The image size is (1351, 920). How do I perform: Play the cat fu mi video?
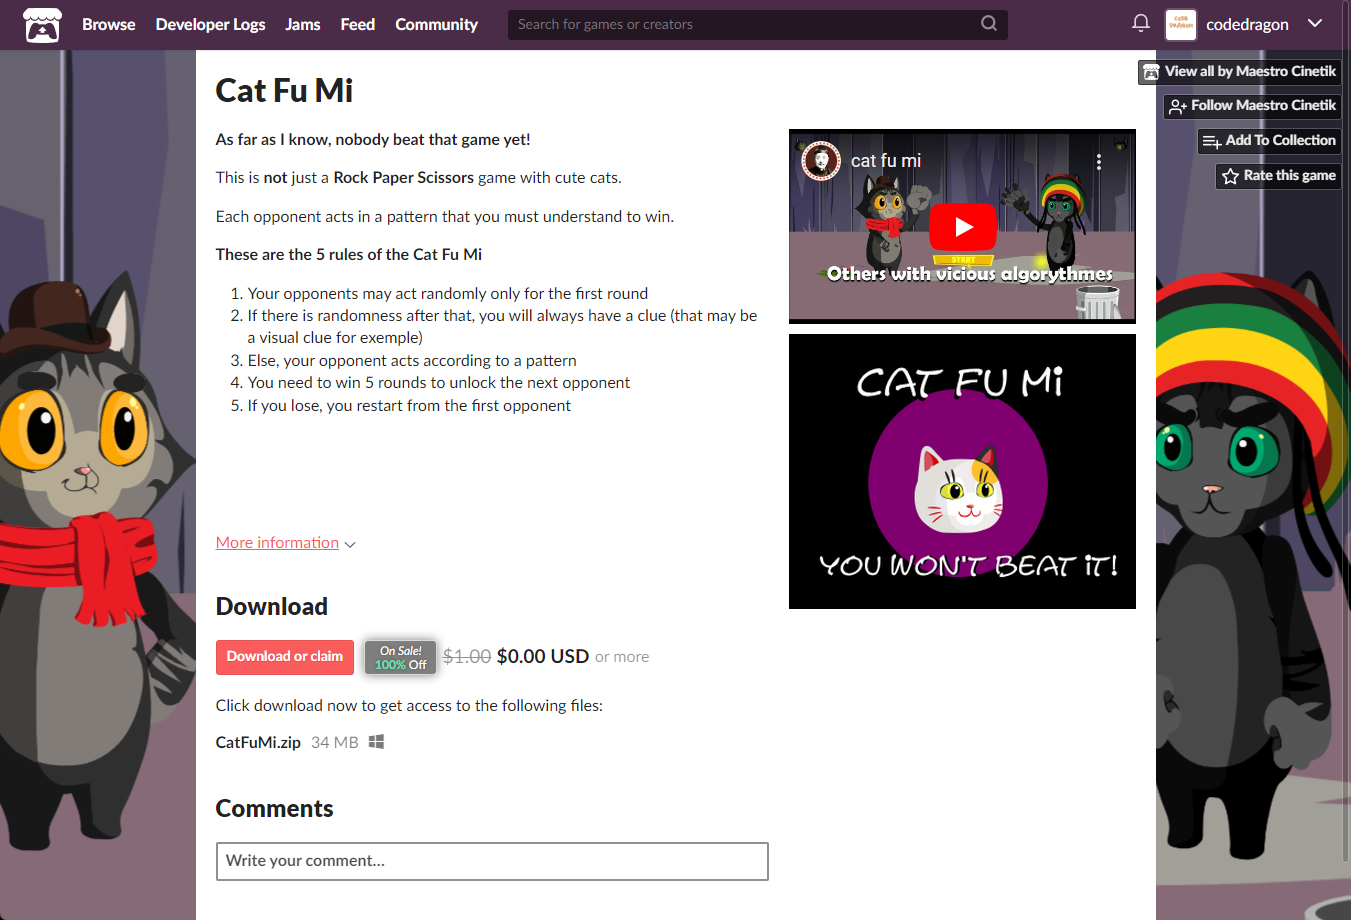(x=963, y=227)
